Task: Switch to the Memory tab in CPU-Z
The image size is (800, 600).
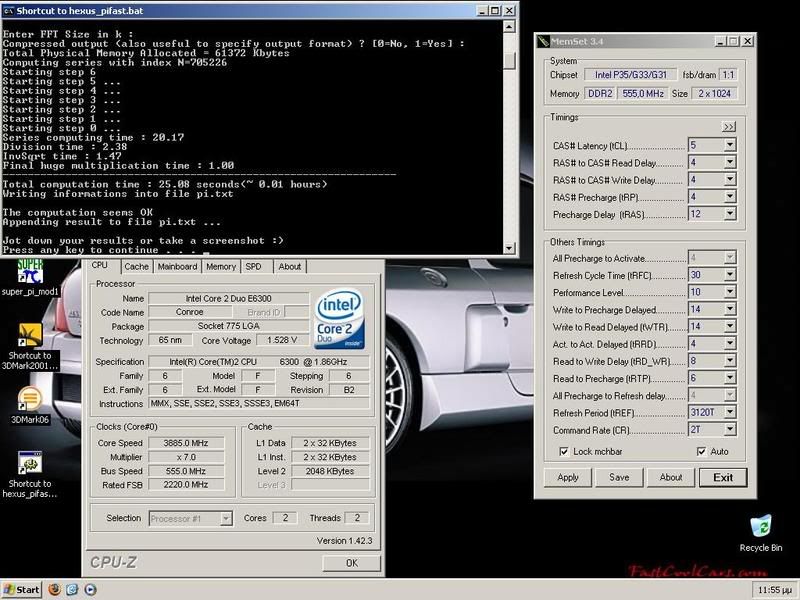Action: [x=221, y=266]
